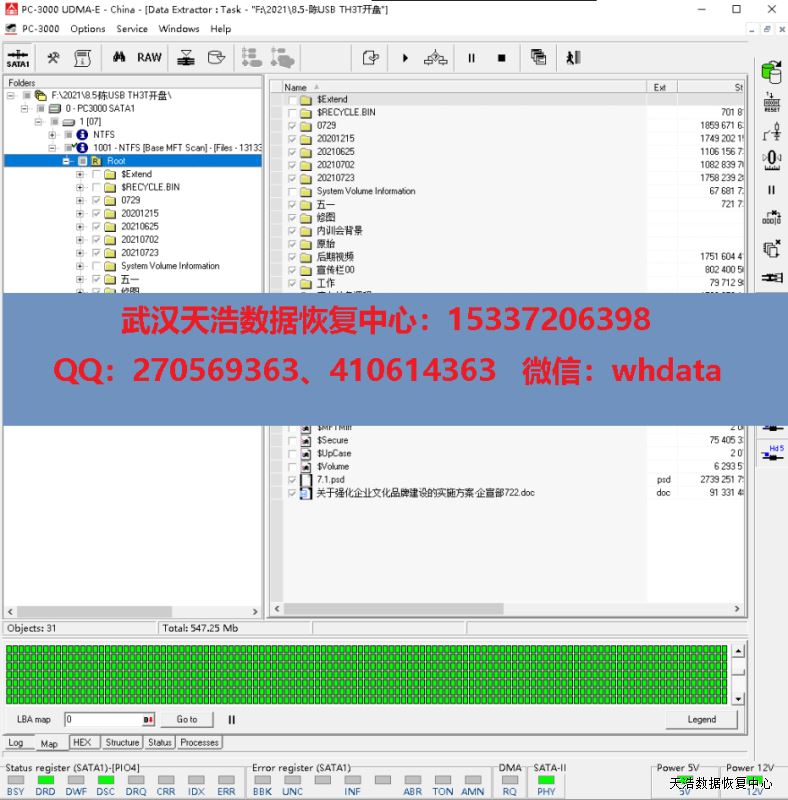This screenshot has width=788, height=800.
Task: Click the exit running-man icon
Action: point(573,58)
